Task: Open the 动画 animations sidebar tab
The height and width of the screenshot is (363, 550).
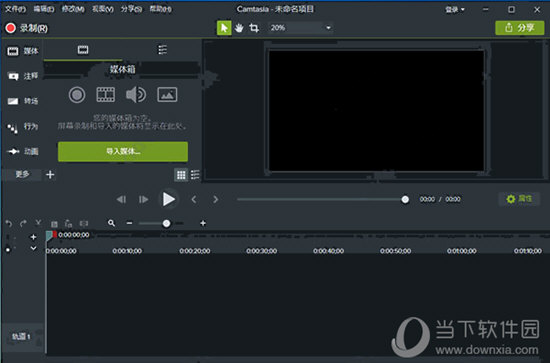Action: pyautogui.click(x=23, y=151)
